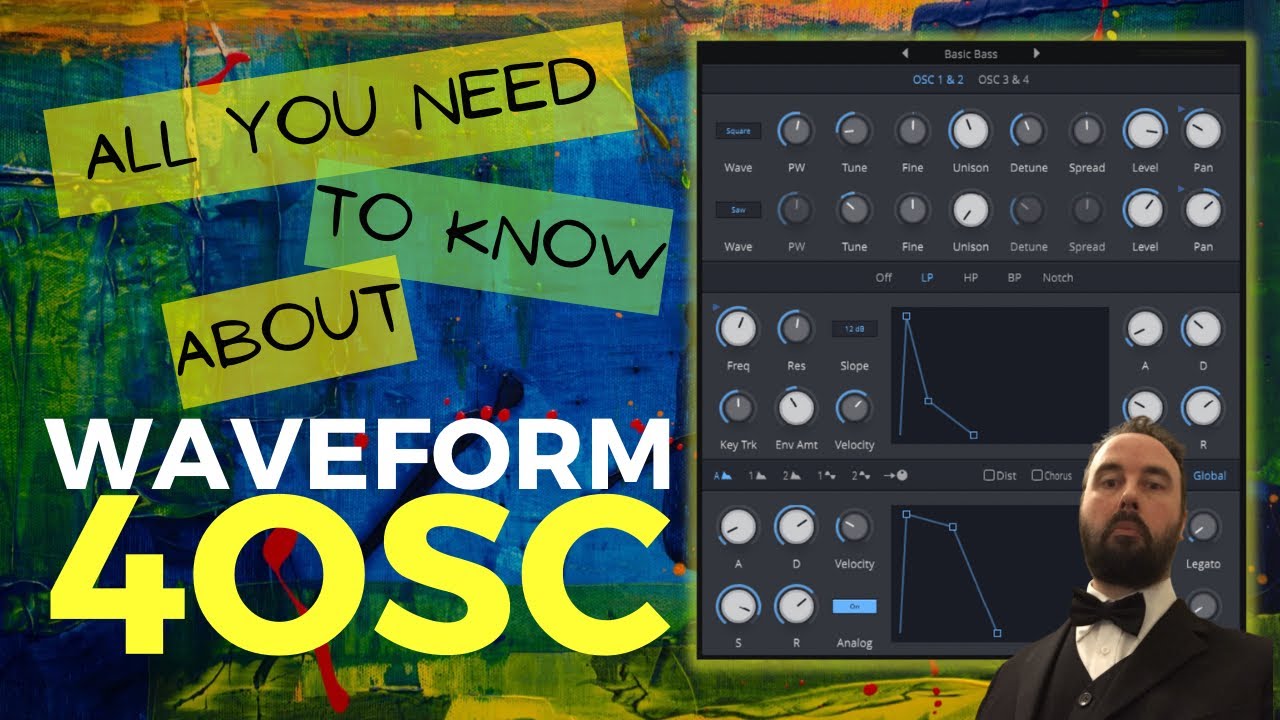Select the amp envelope A icon
Screen dimensions: 1280x720
tap(722, 476)
